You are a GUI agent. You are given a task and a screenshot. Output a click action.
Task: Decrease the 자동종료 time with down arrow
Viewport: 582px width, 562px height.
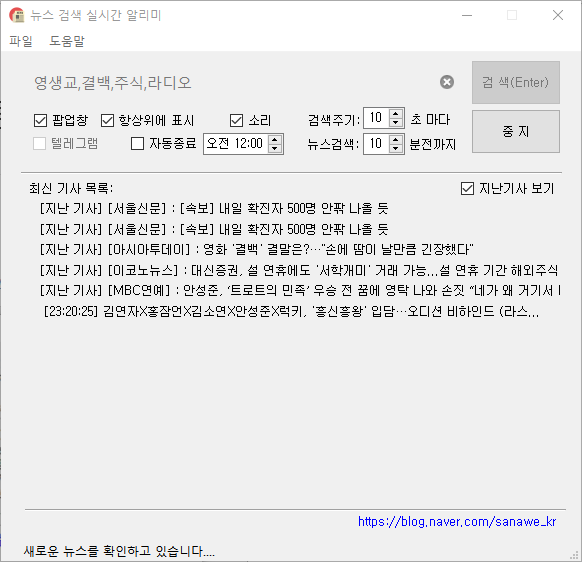pos(275,148)
